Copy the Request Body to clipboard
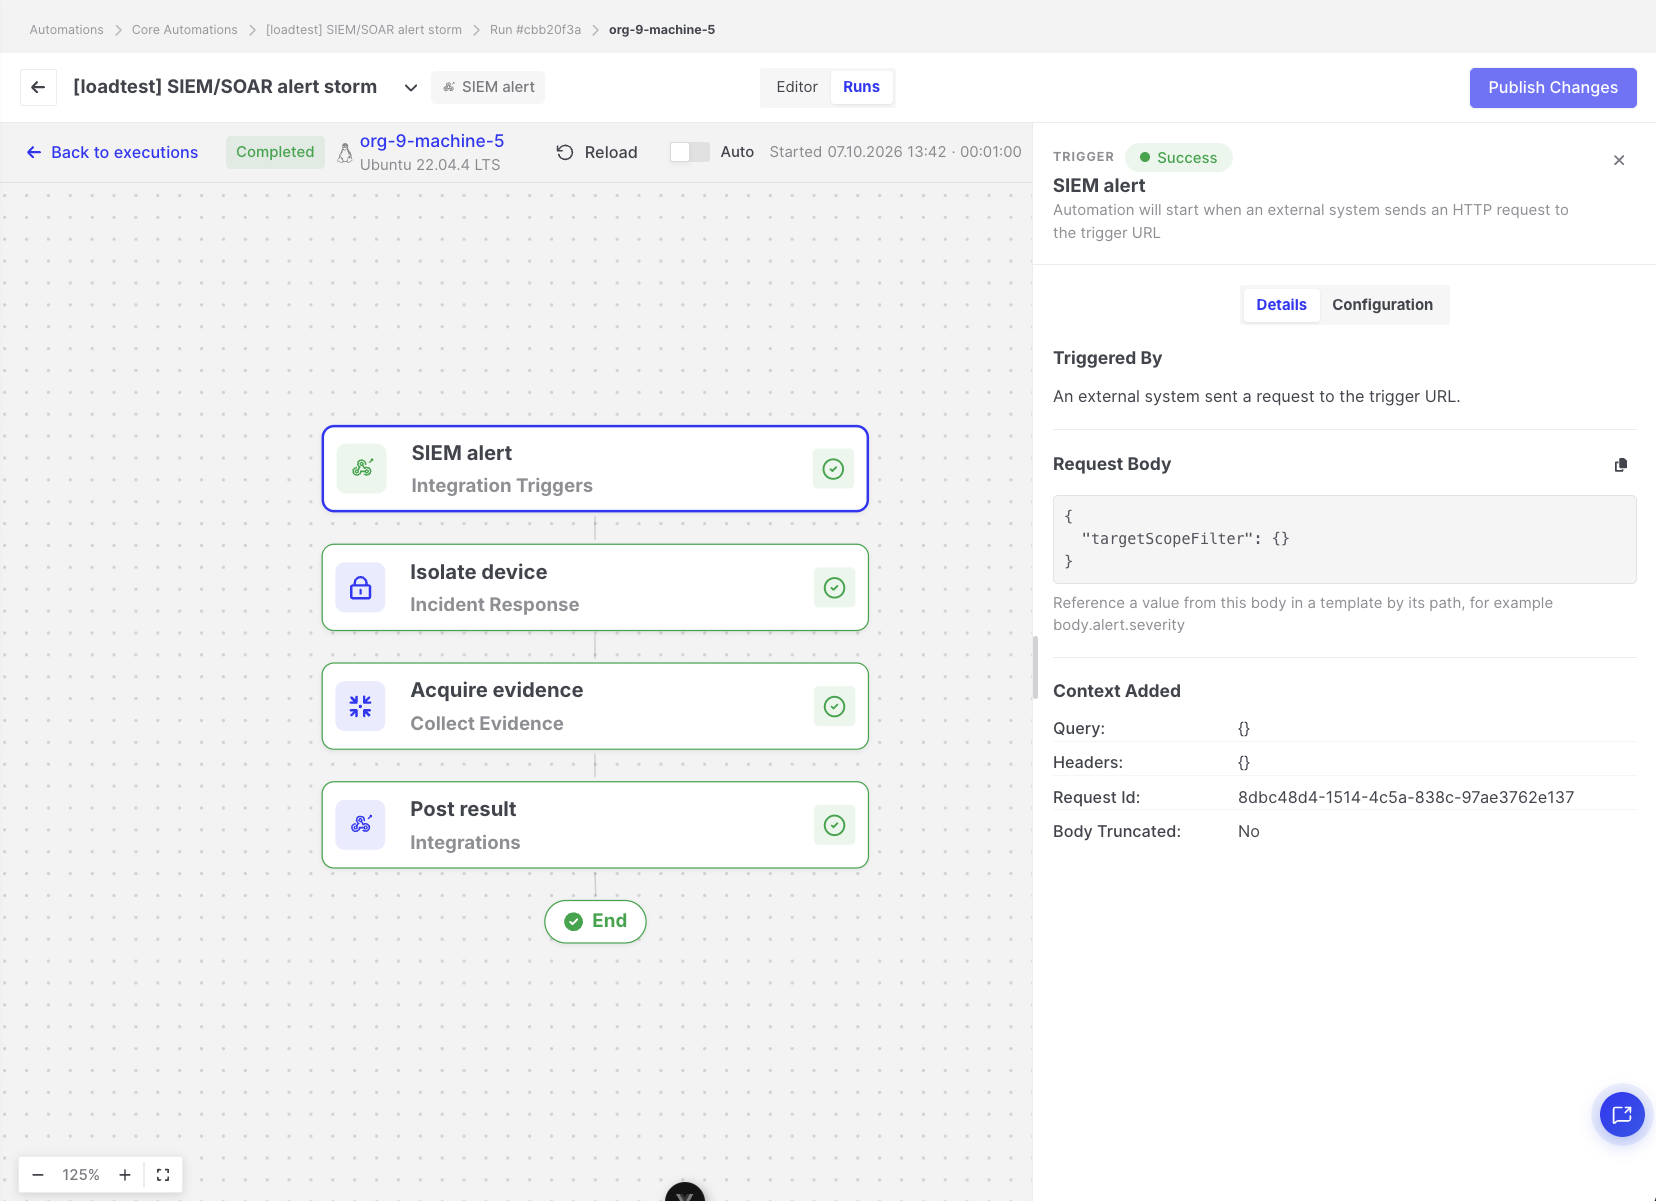This screenshot has height=1201, width=1656. point(1621,465)
